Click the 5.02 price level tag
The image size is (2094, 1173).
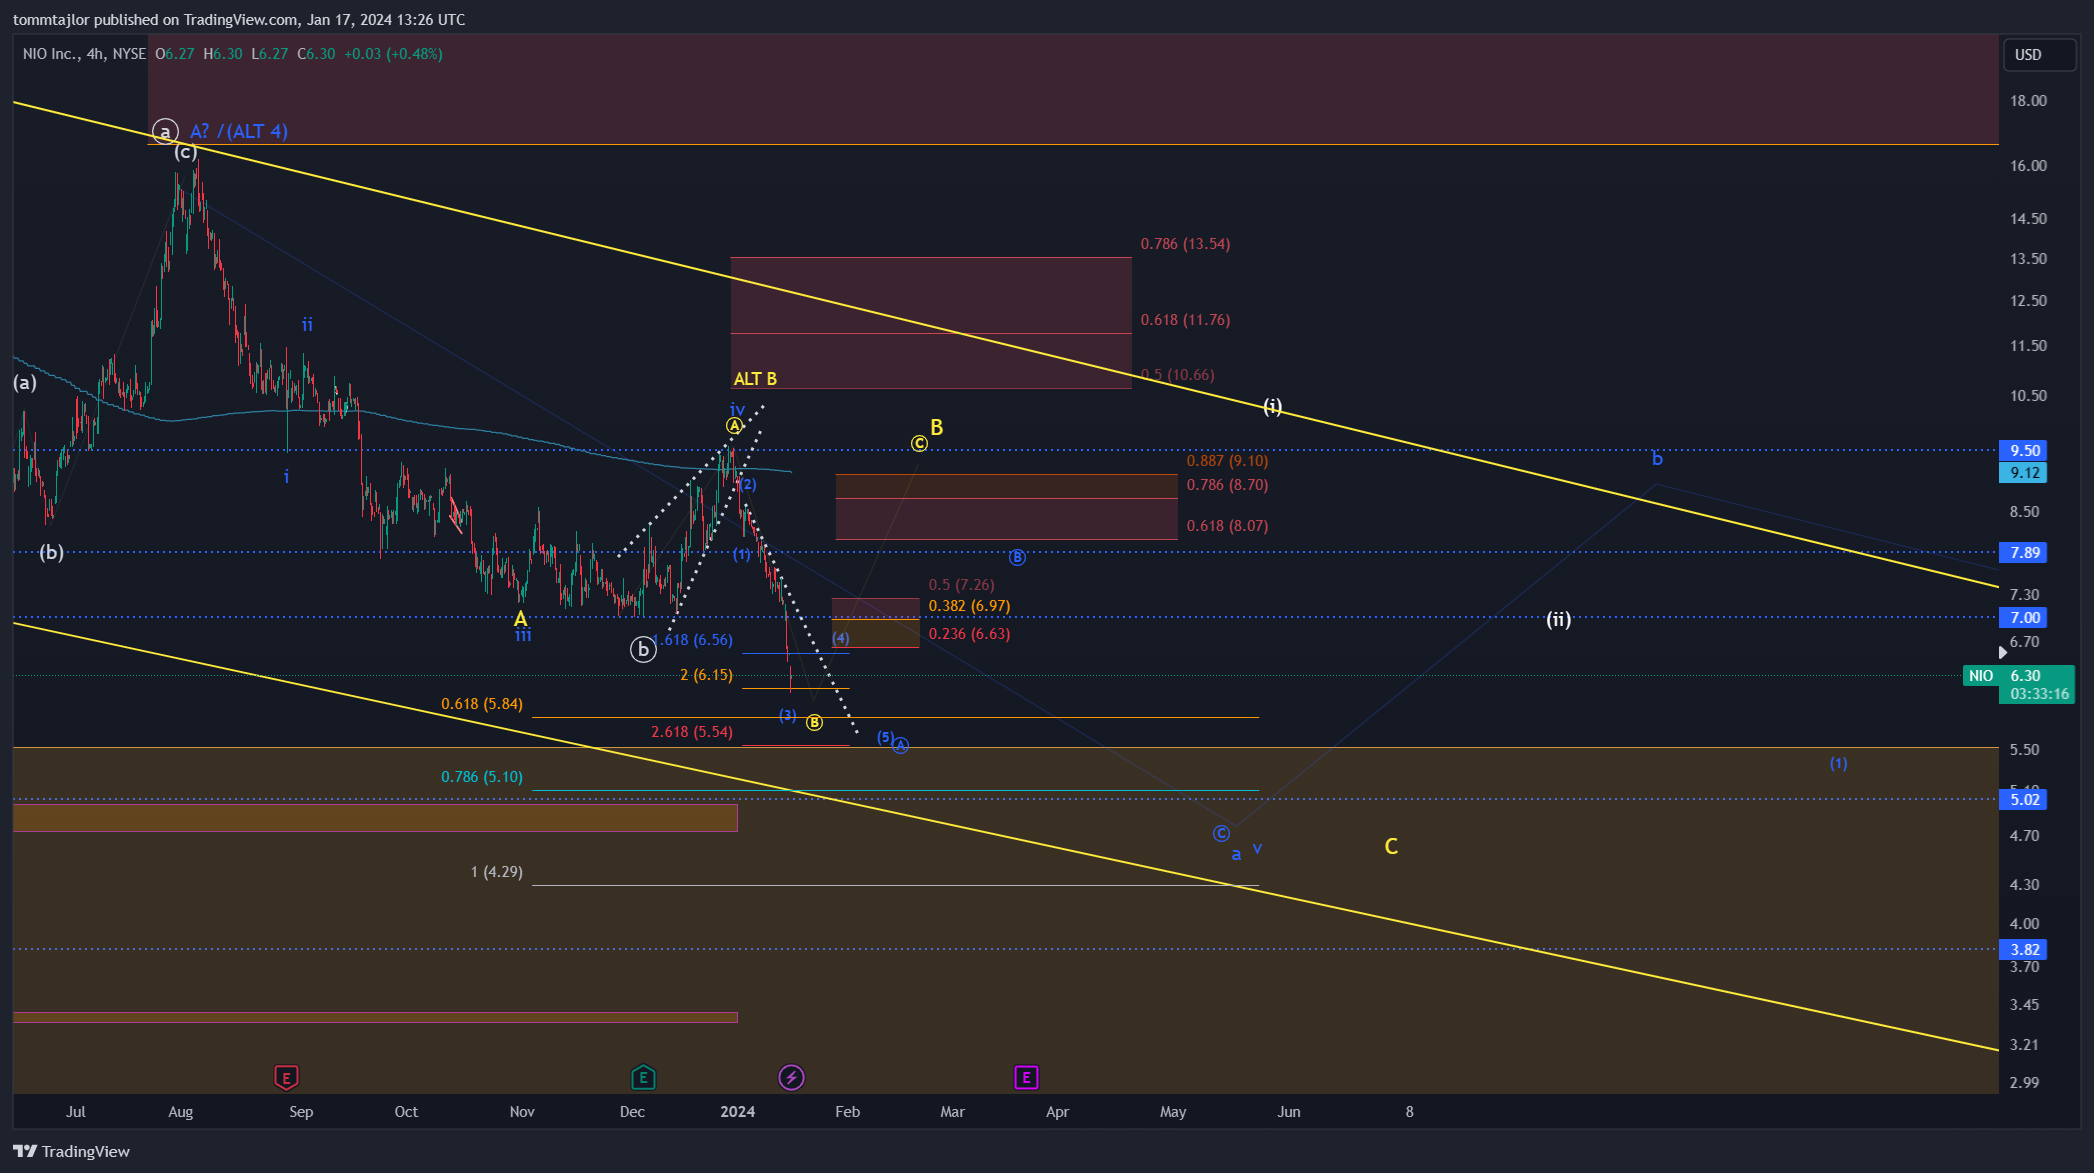2023,800
